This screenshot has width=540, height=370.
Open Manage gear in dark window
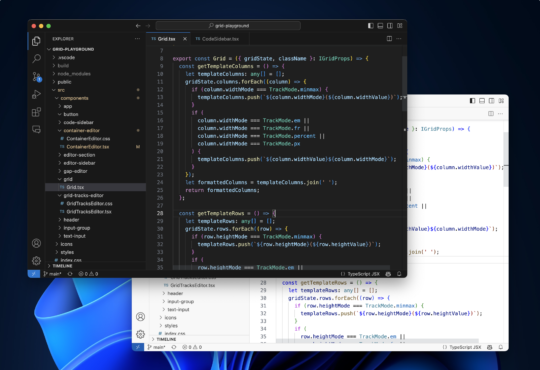(x=36, y=261)
